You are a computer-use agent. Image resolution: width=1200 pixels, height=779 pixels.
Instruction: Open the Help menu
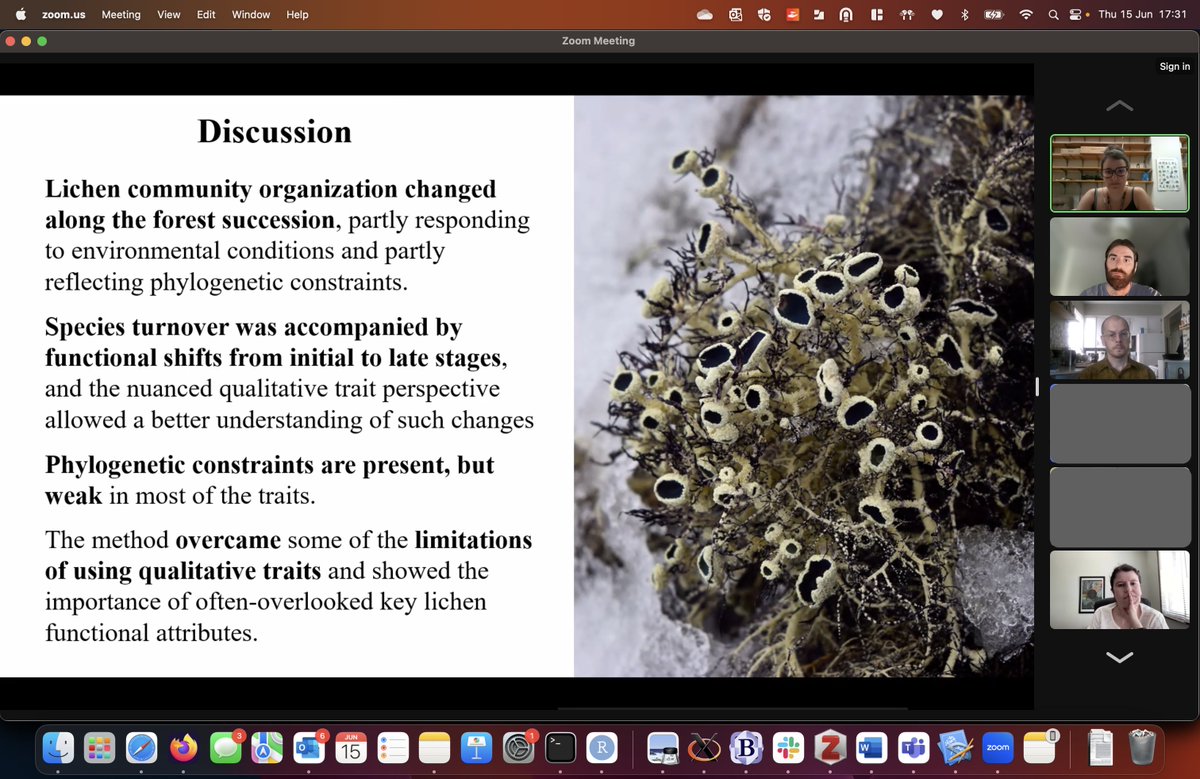(x=297, y=15)
